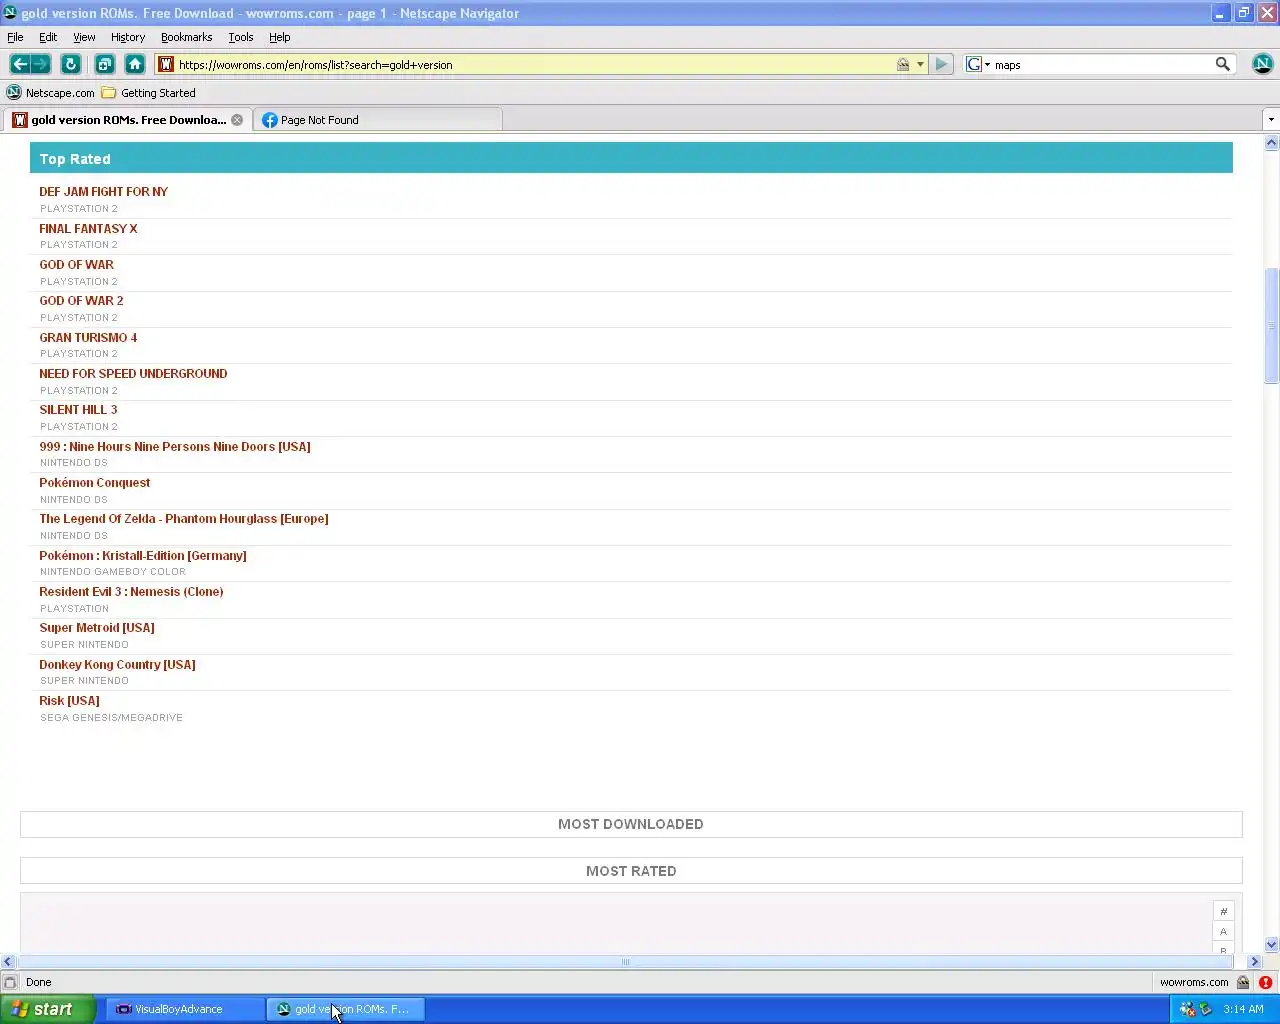Open Pokémon Kristall-Edition [Germany] link

pos(143,556)
